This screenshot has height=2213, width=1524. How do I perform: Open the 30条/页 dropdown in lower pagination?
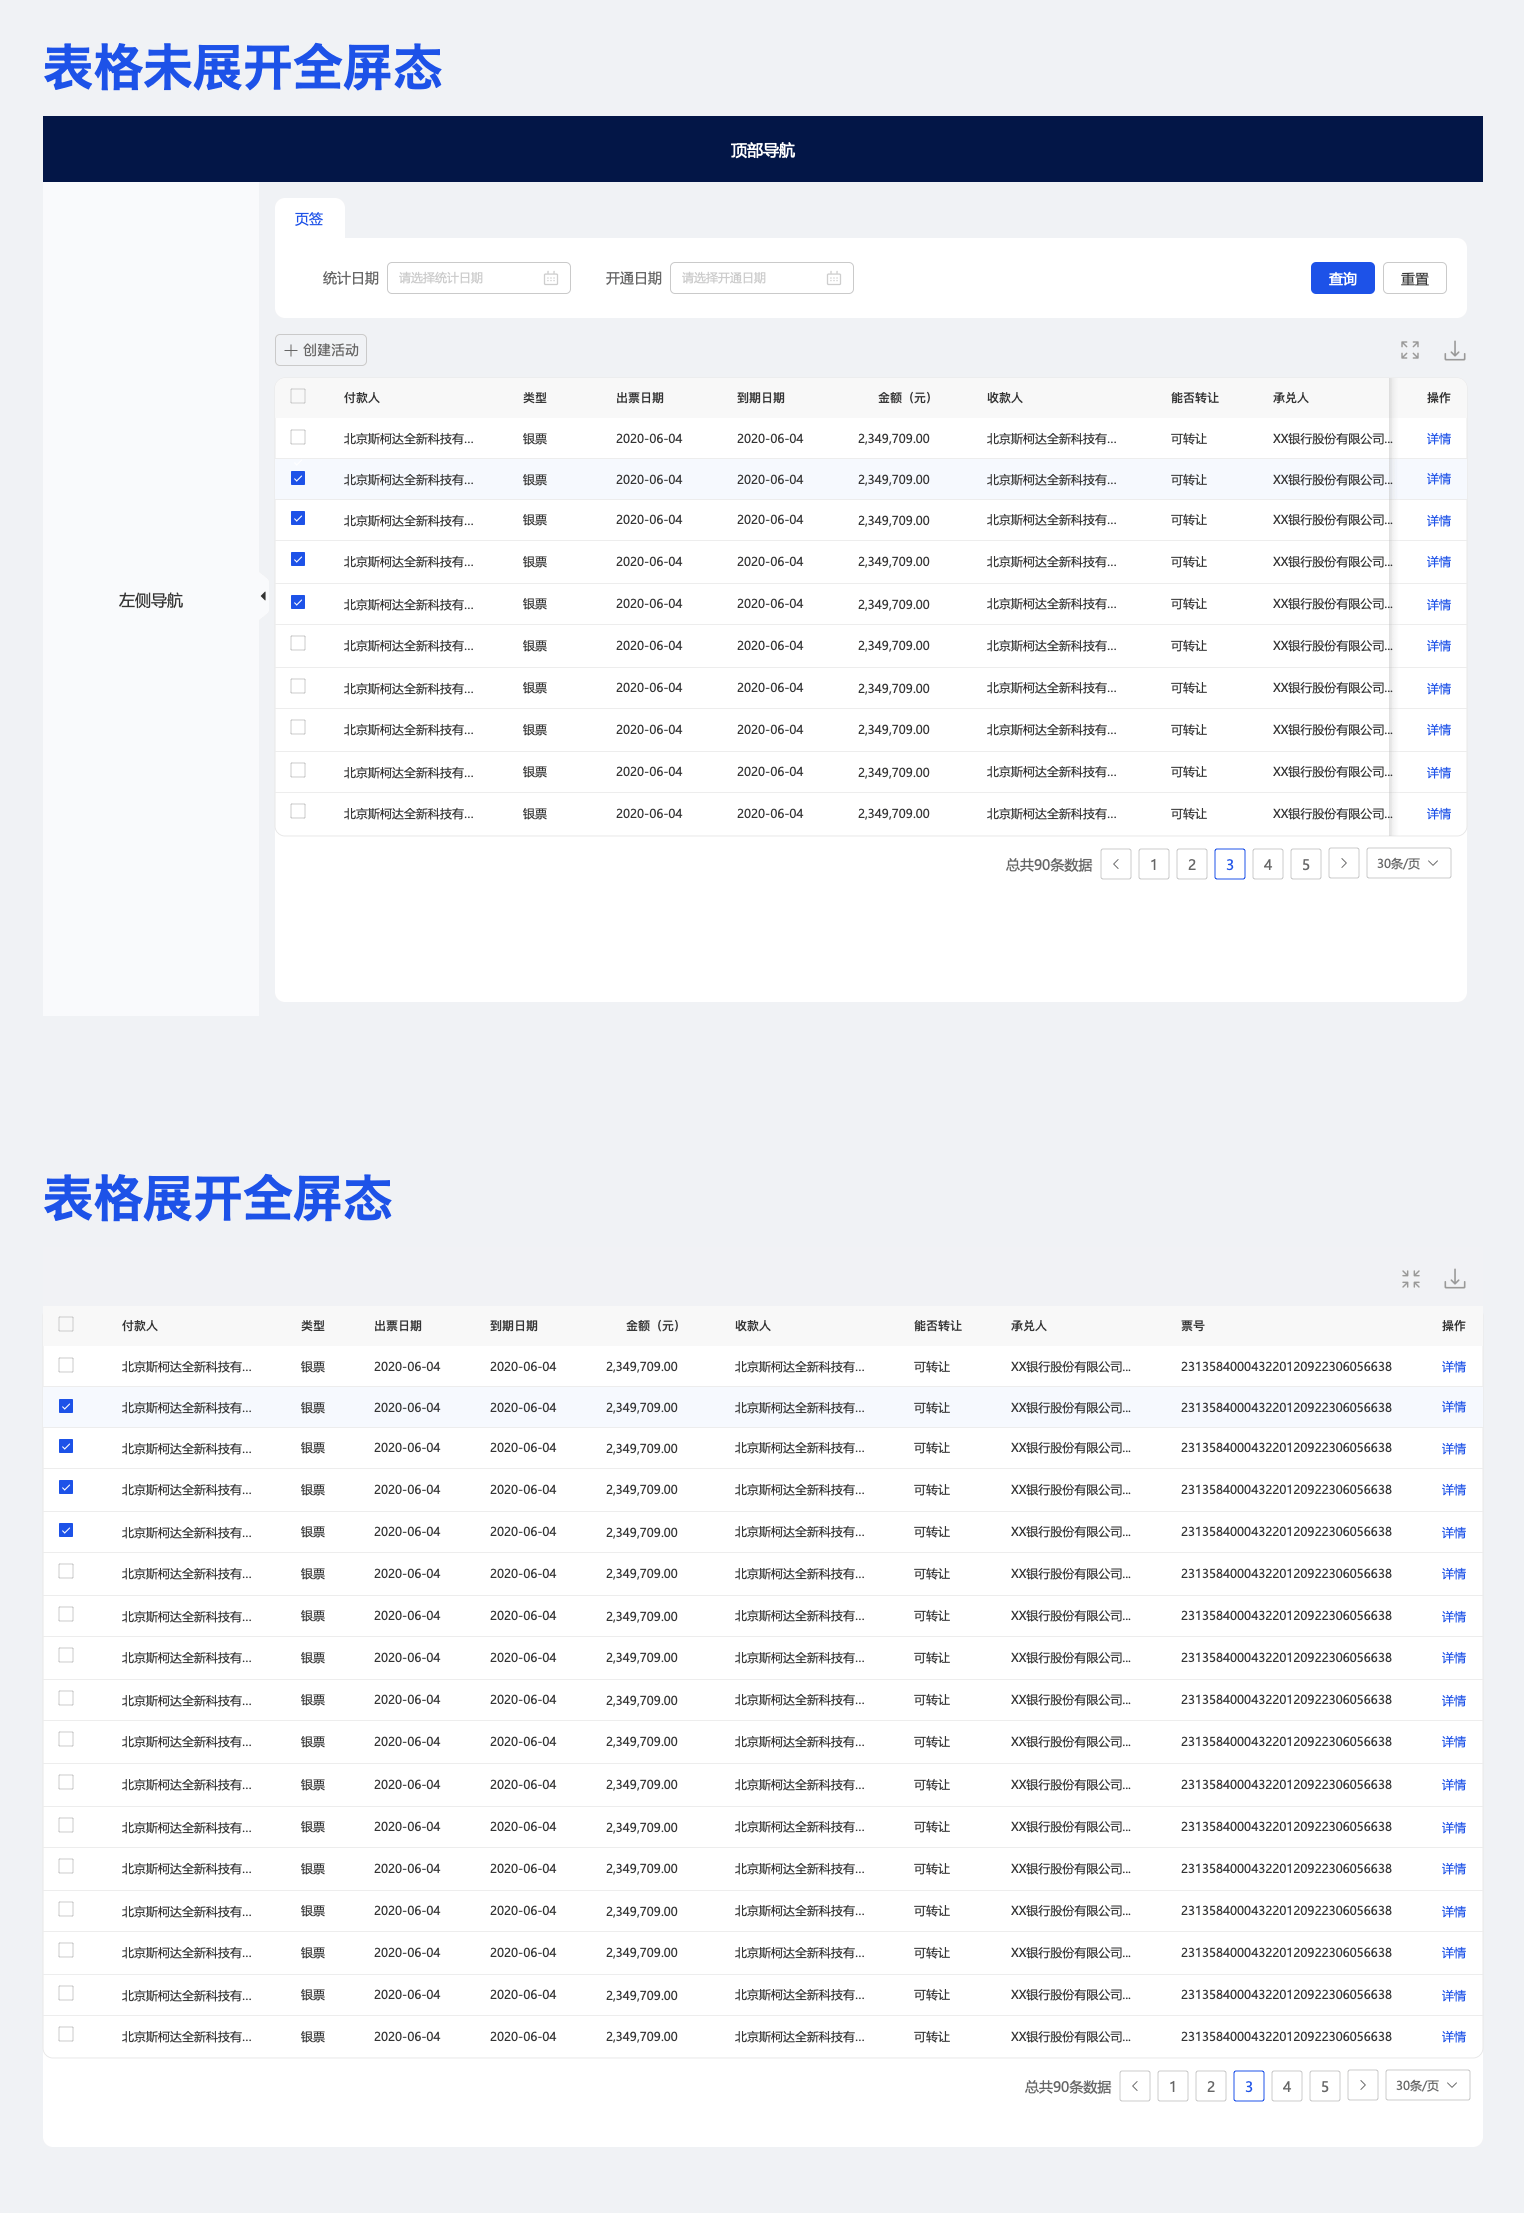coord(1427,2086)
